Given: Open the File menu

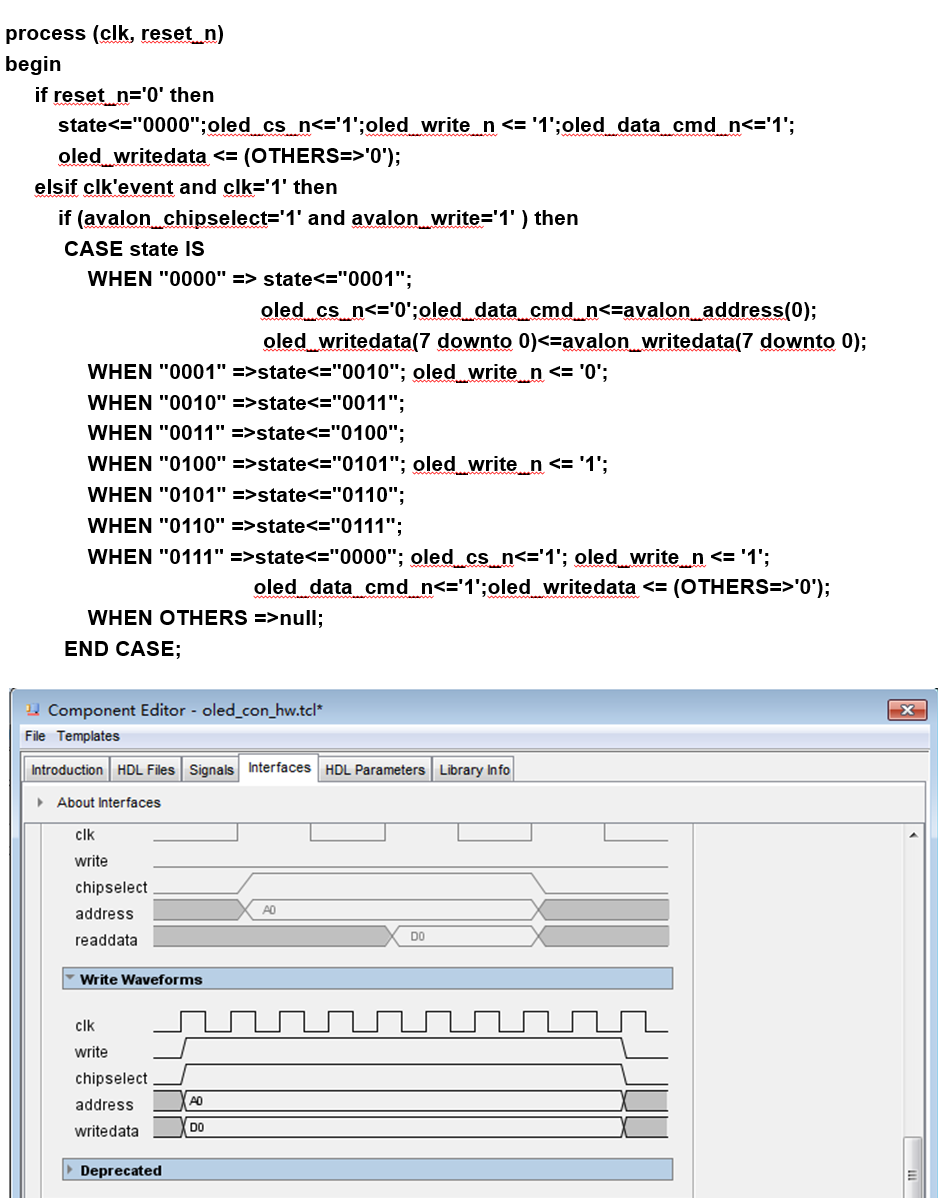Looking at the screenshot, I should pyautogui.click(x=35, y=736).
